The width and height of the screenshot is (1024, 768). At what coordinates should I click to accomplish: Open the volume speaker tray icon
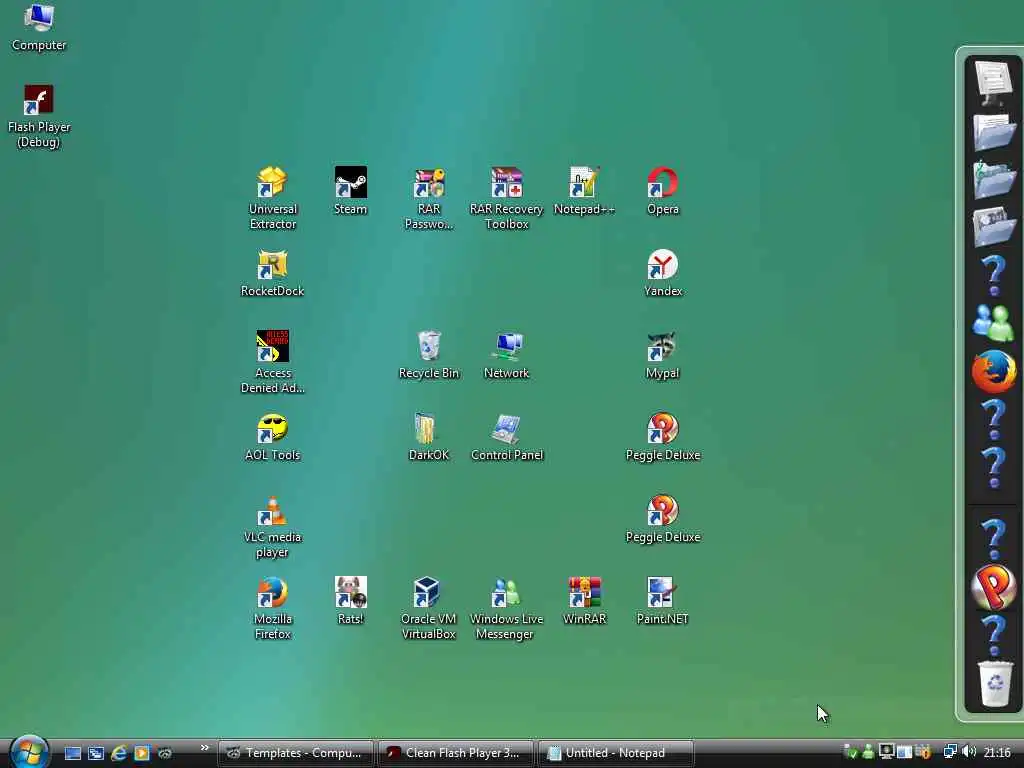(969, 752)
